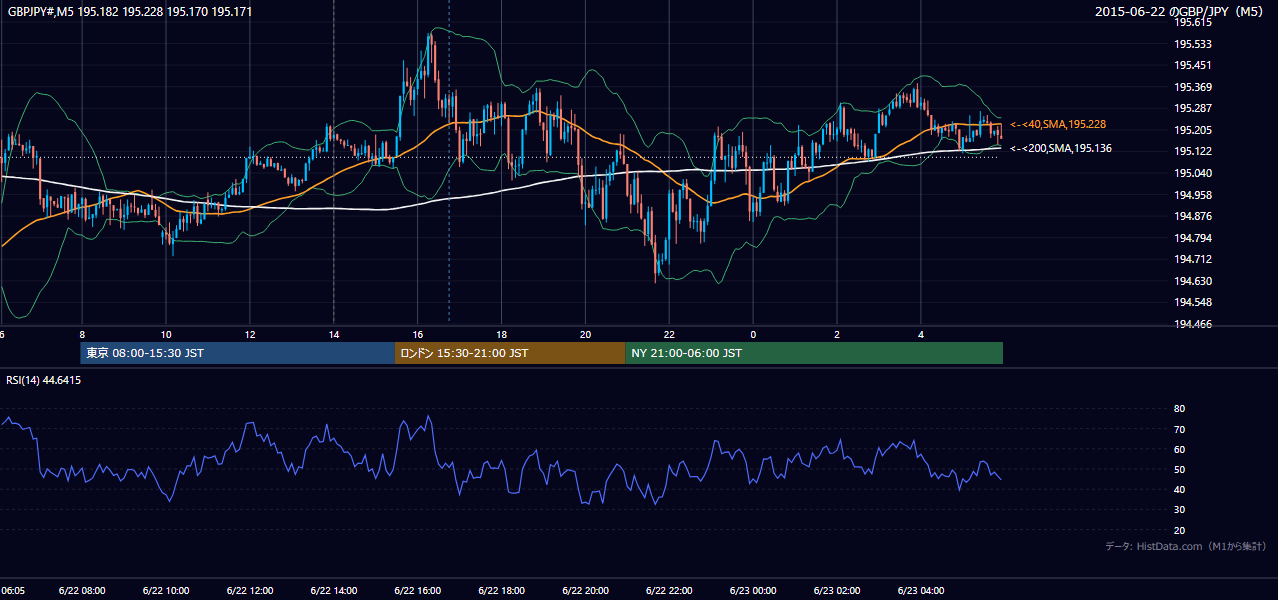
Task: Click hour 22 on price chart time axis
Action: (669, 334)
